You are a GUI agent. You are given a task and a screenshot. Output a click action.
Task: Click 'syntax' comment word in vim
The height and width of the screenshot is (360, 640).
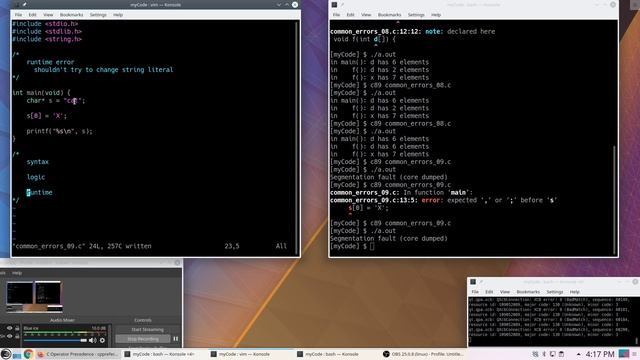(38, 162)
